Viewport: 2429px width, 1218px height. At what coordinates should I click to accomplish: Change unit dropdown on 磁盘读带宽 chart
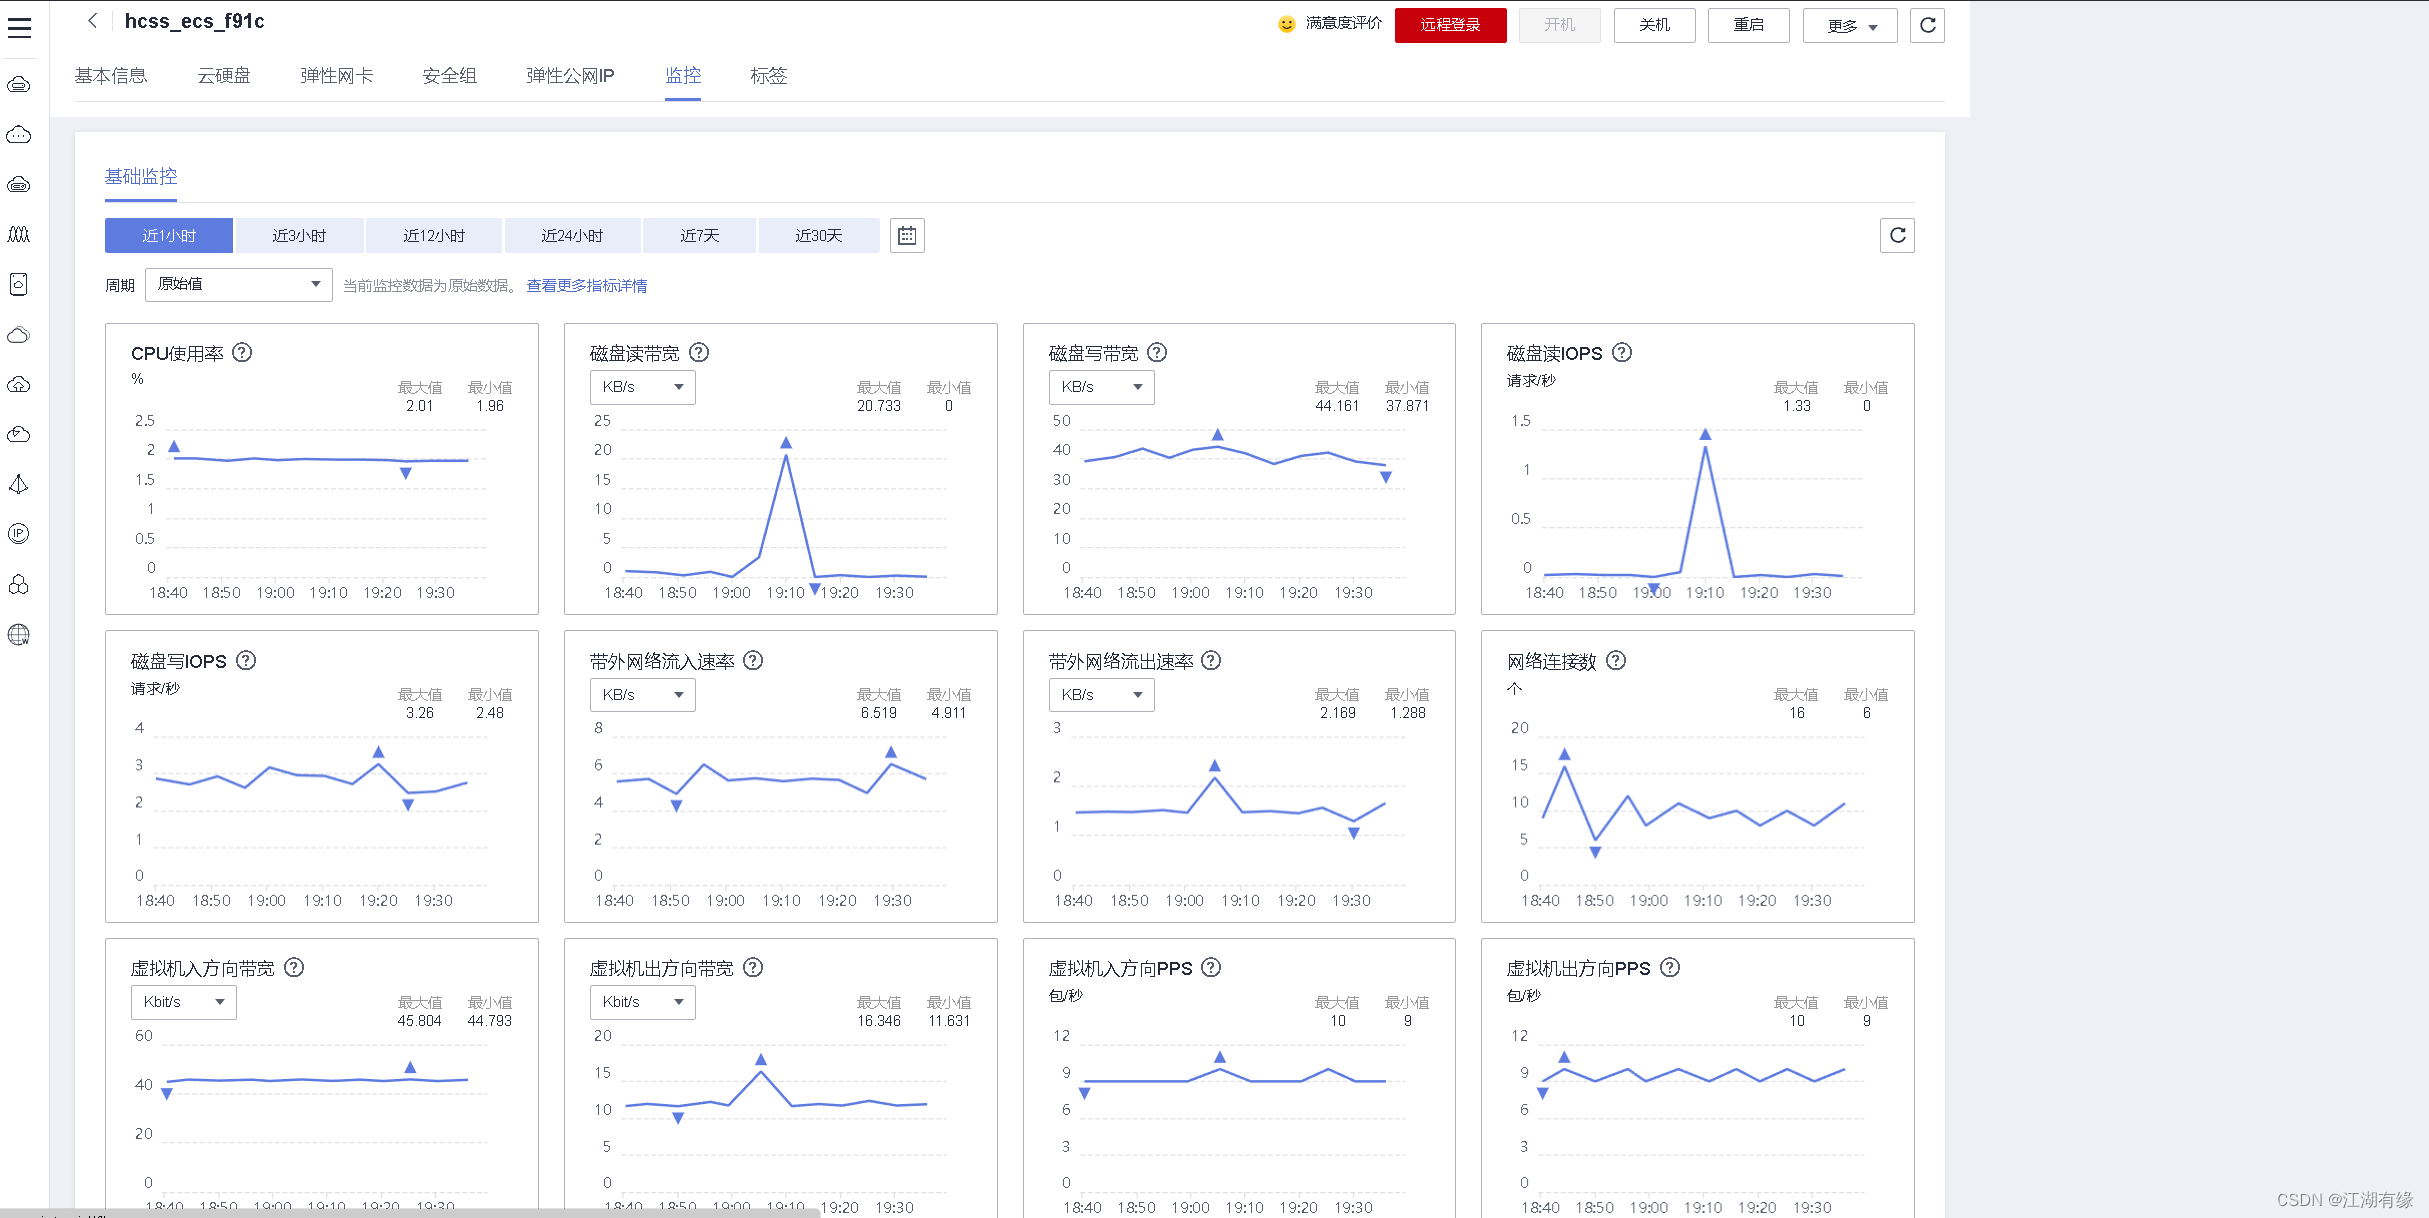643,387
